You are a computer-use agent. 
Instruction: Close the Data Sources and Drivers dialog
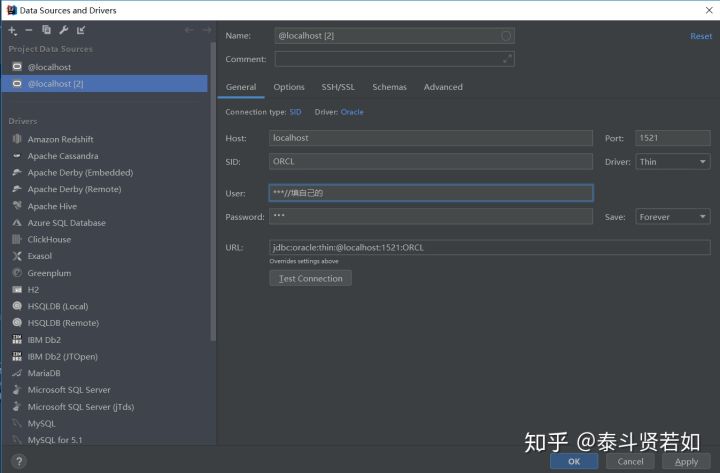coord(709,10)
